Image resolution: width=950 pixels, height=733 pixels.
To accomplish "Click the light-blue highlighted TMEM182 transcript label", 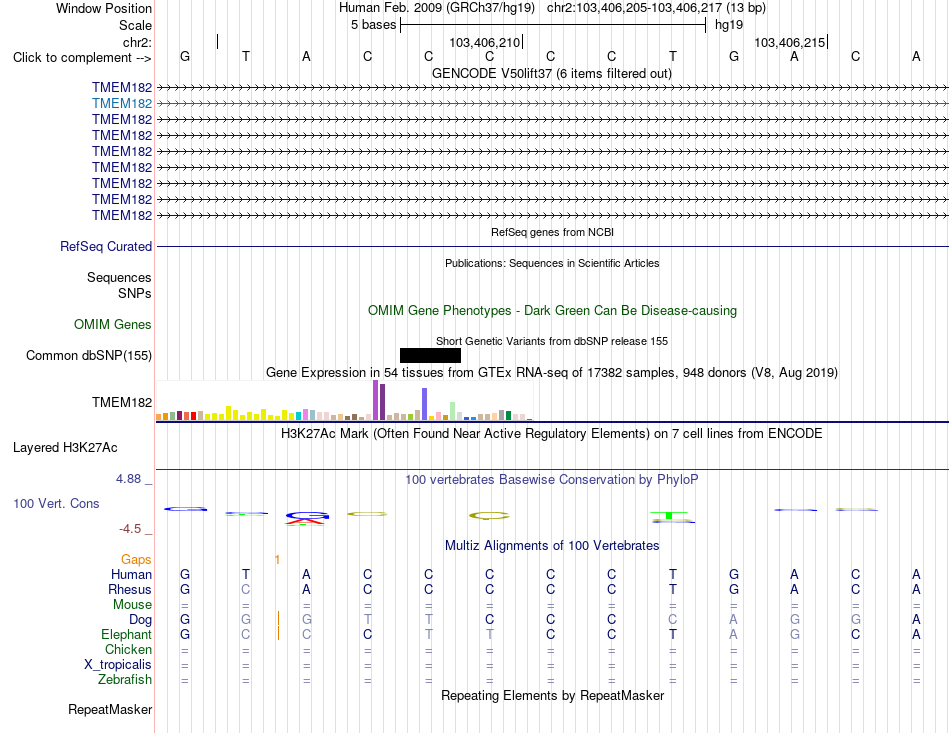I will point(122,104).
